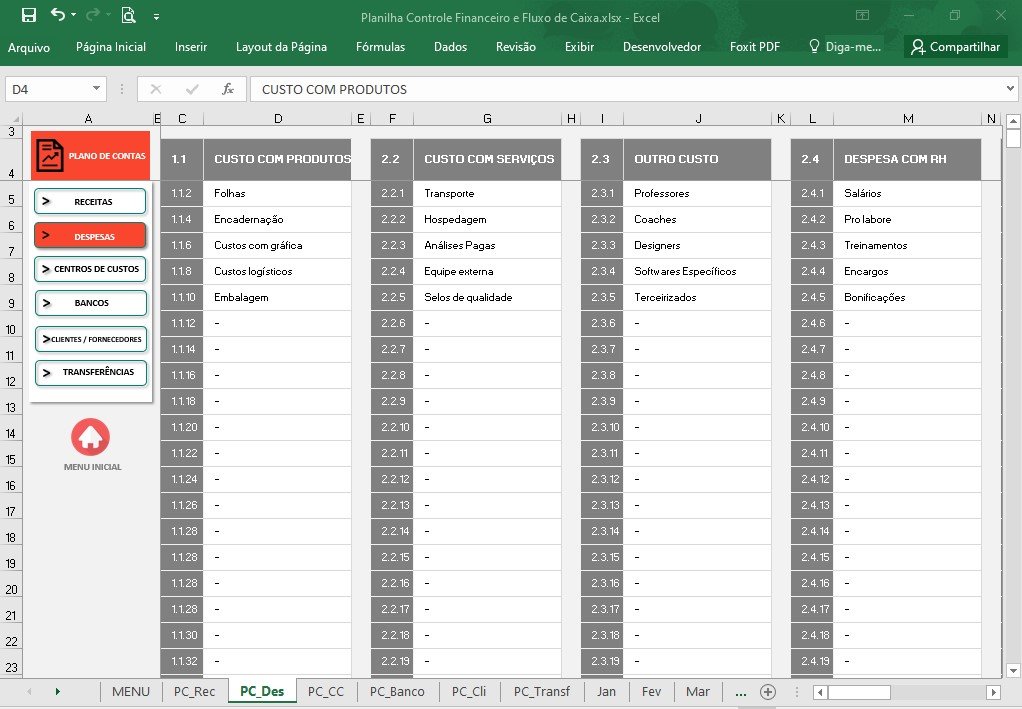Image resolution: width=1022 pixels, height=709 pixels.
Task: Click the CENTROS DE CUSTOS button
Action: (90, 268)
